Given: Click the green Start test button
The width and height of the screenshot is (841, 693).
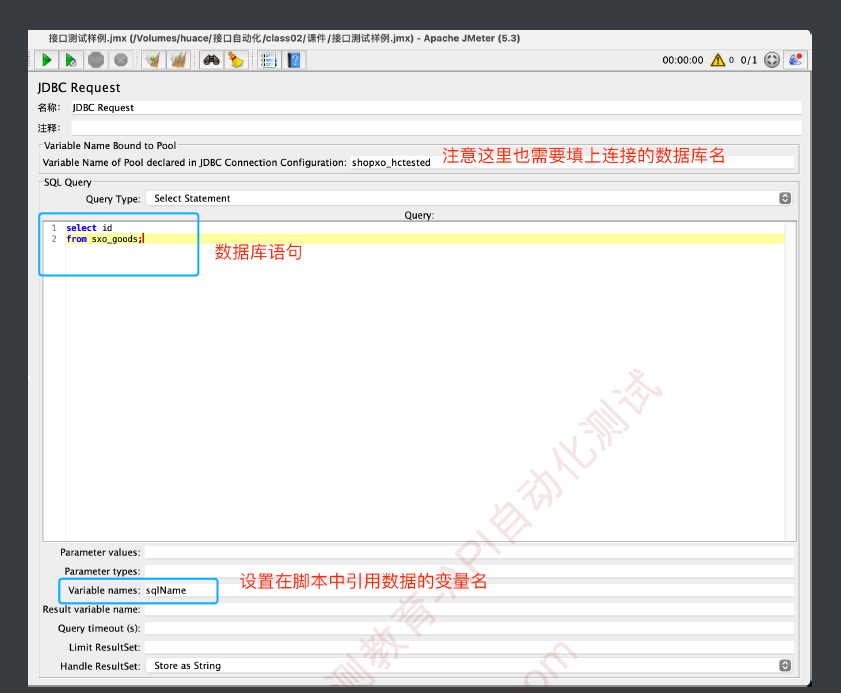Looking at the screenshot, I should click(46, 60).
